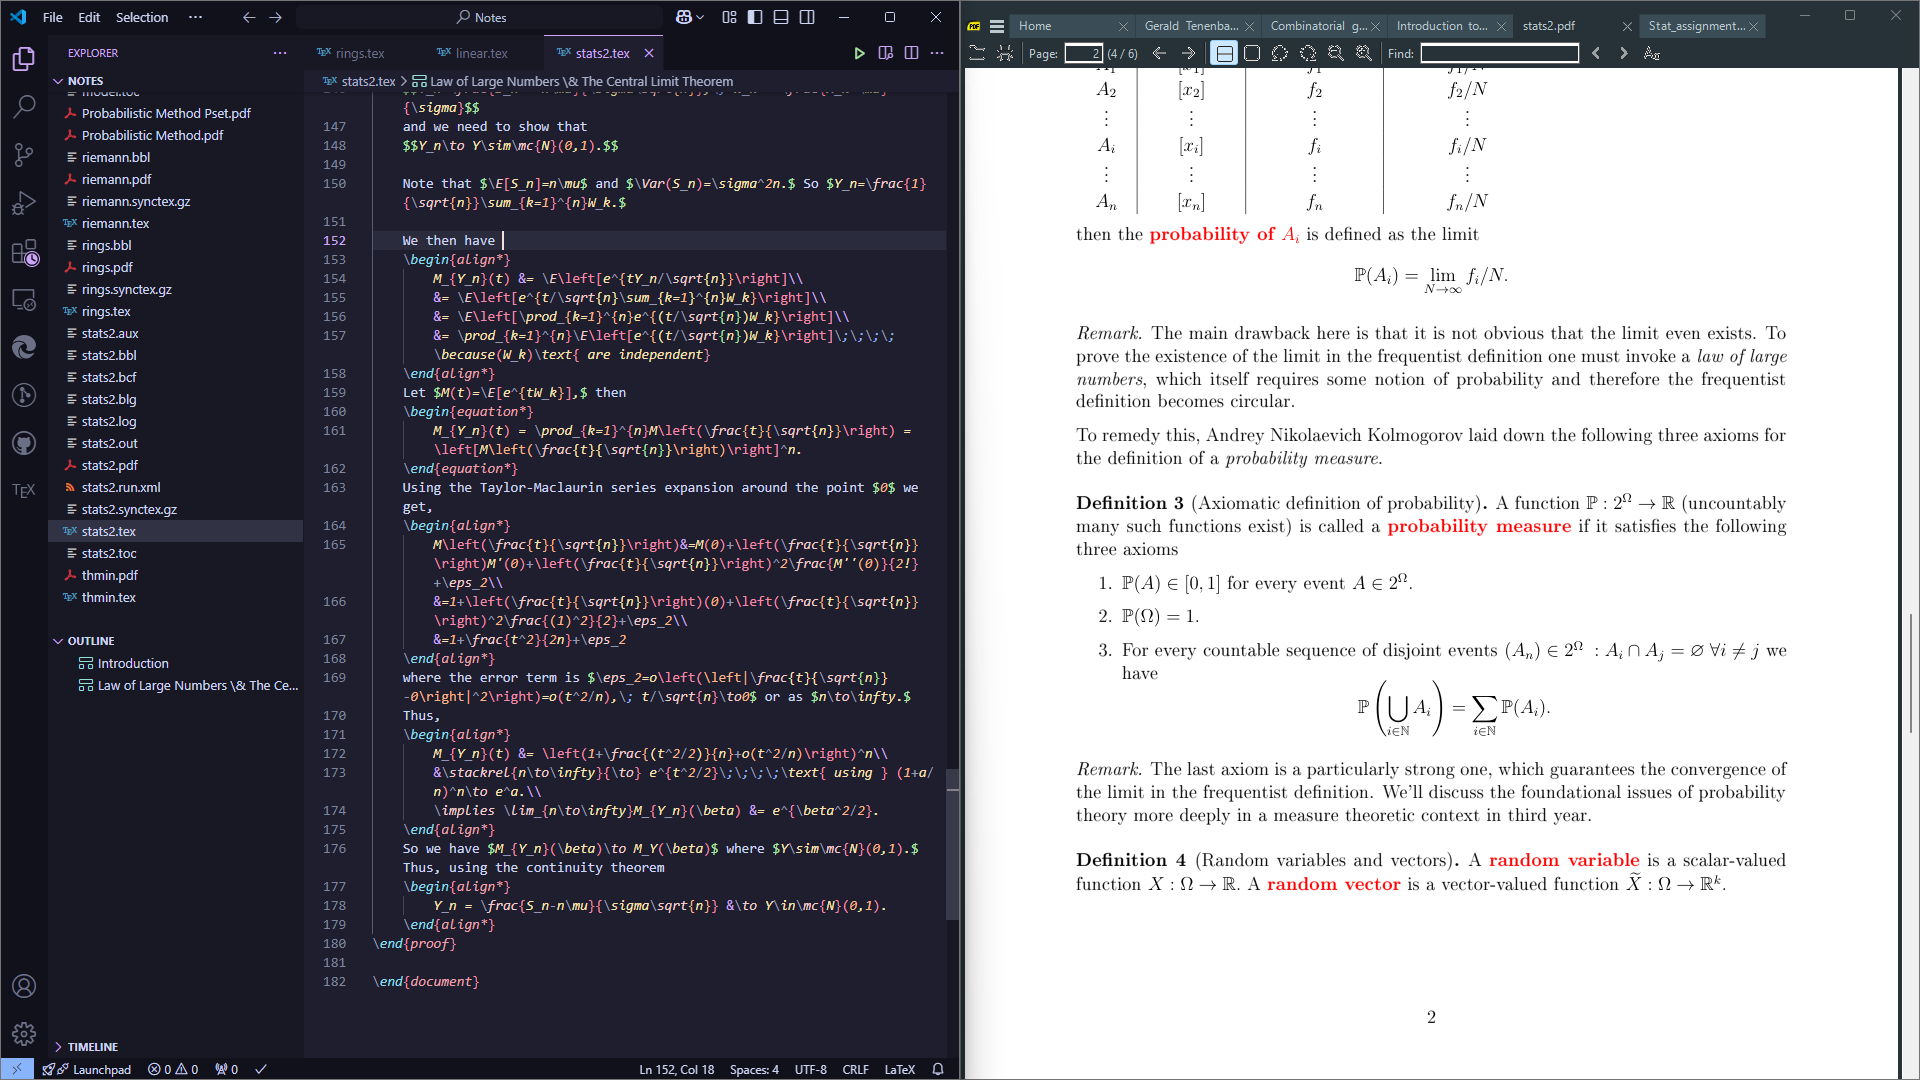Open the Search view in activity bar
Image resolution: width=1920 pixels, height=1080 pixels.
point(24,106)
